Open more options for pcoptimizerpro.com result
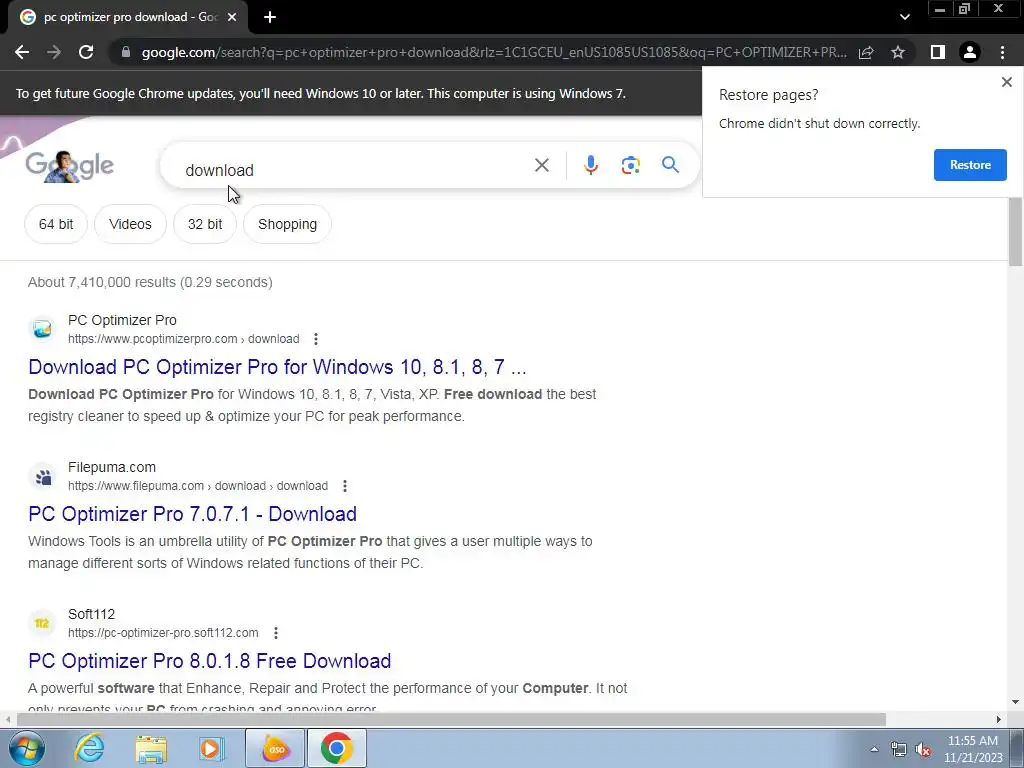The image size is (1024, 768). click(315, 339)
